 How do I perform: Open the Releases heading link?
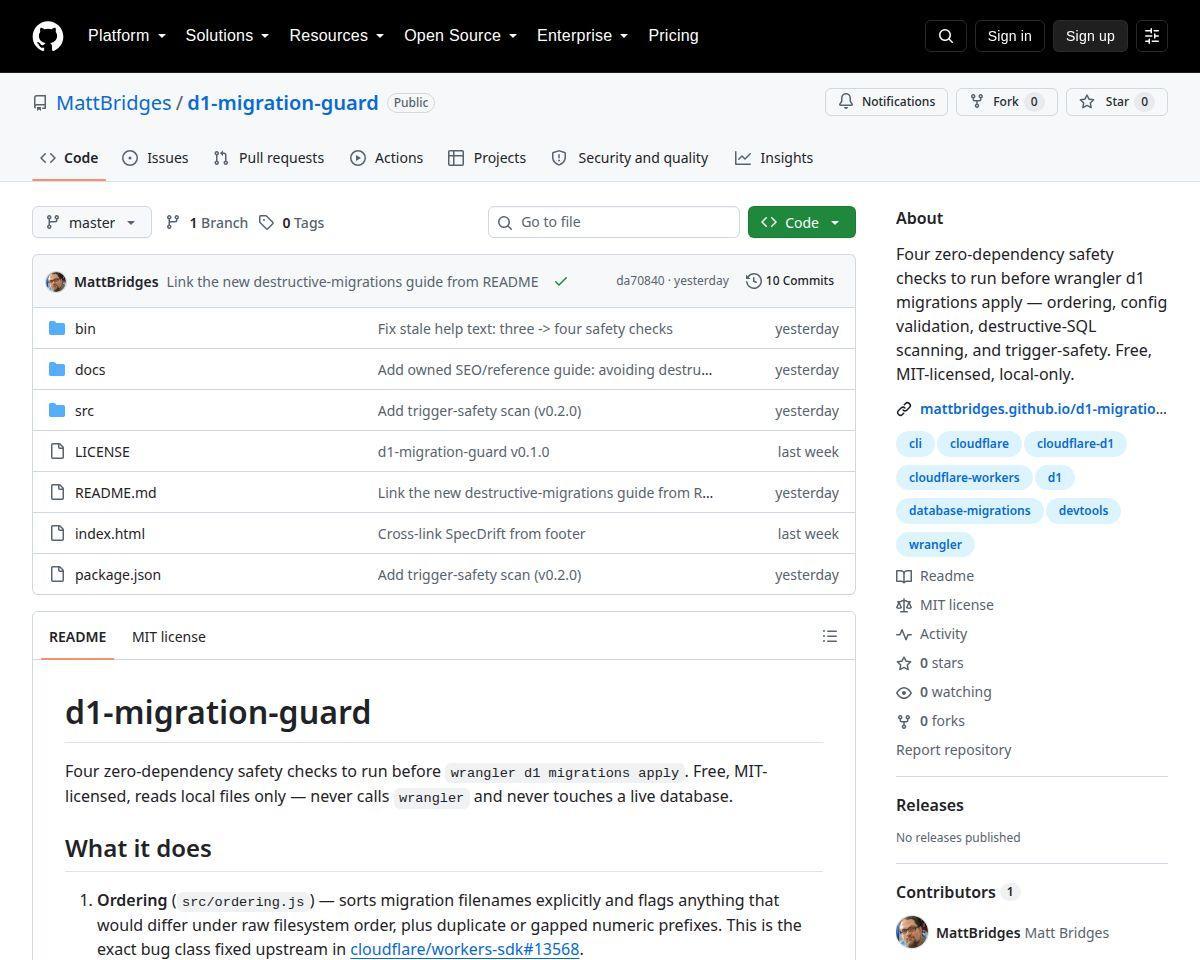[930, 805]
